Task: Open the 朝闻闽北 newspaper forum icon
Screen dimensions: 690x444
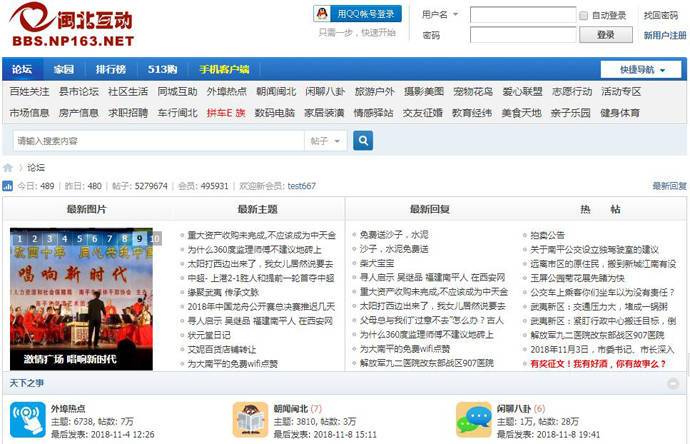Action: click(x=249, y=418)
